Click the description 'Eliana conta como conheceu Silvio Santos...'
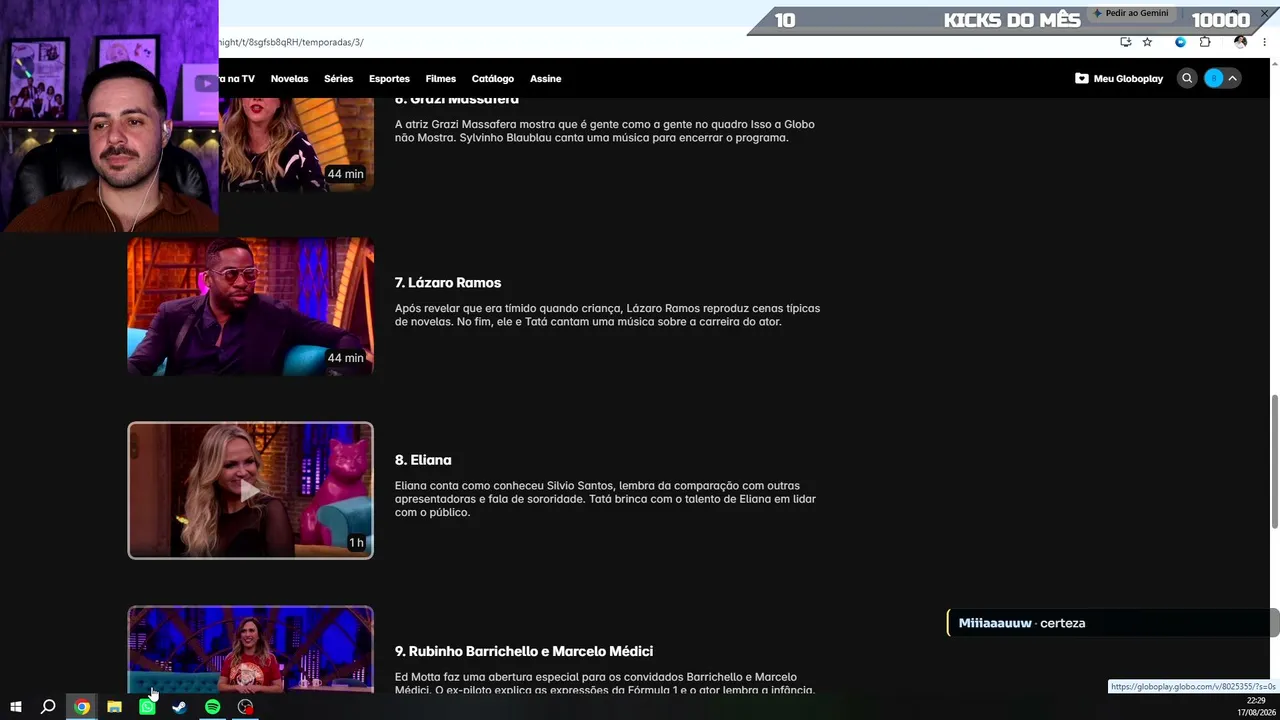 [605, 499]
